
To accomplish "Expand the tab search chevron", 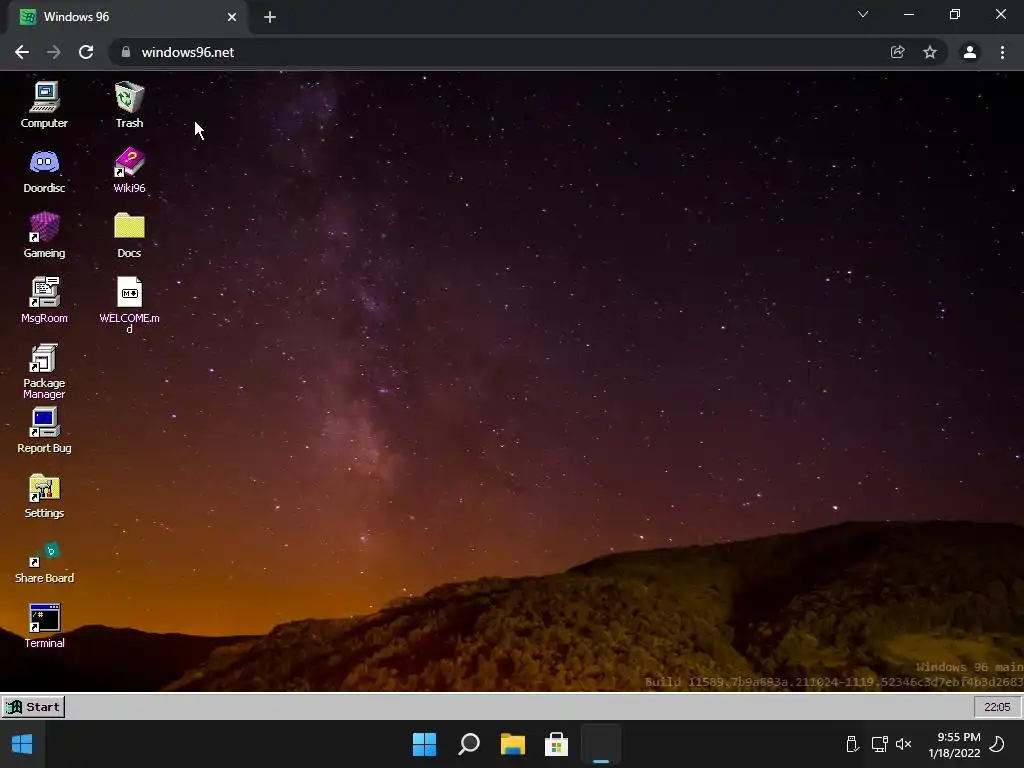I will [863, 14].
